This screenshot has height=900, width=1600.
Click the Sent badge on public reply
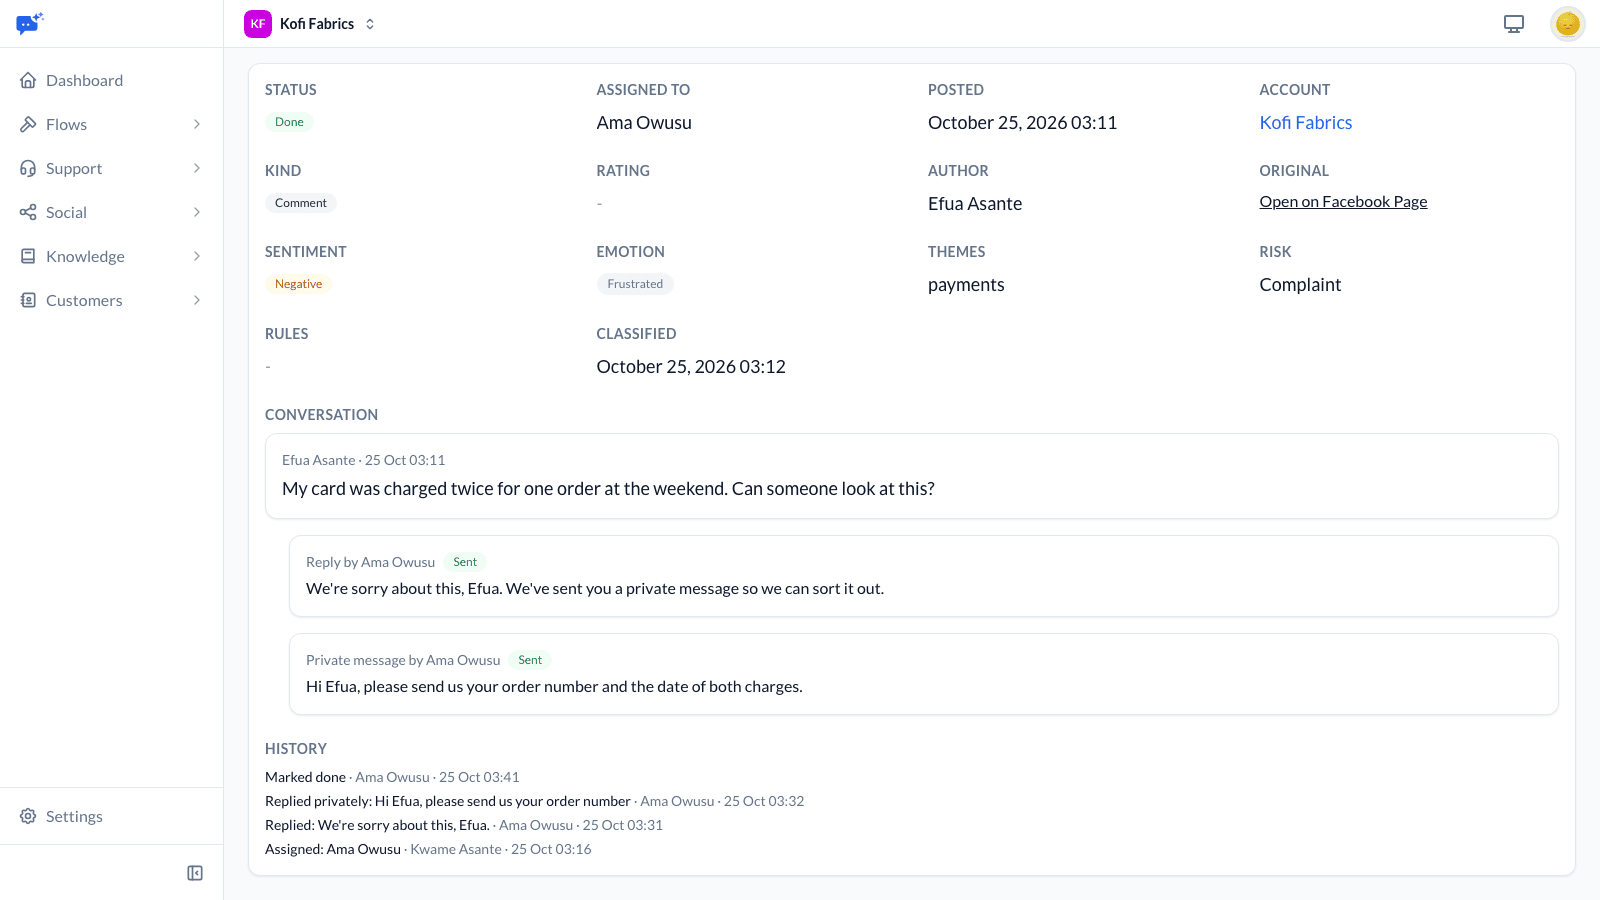pyautogui.click(x=465, y=562)
